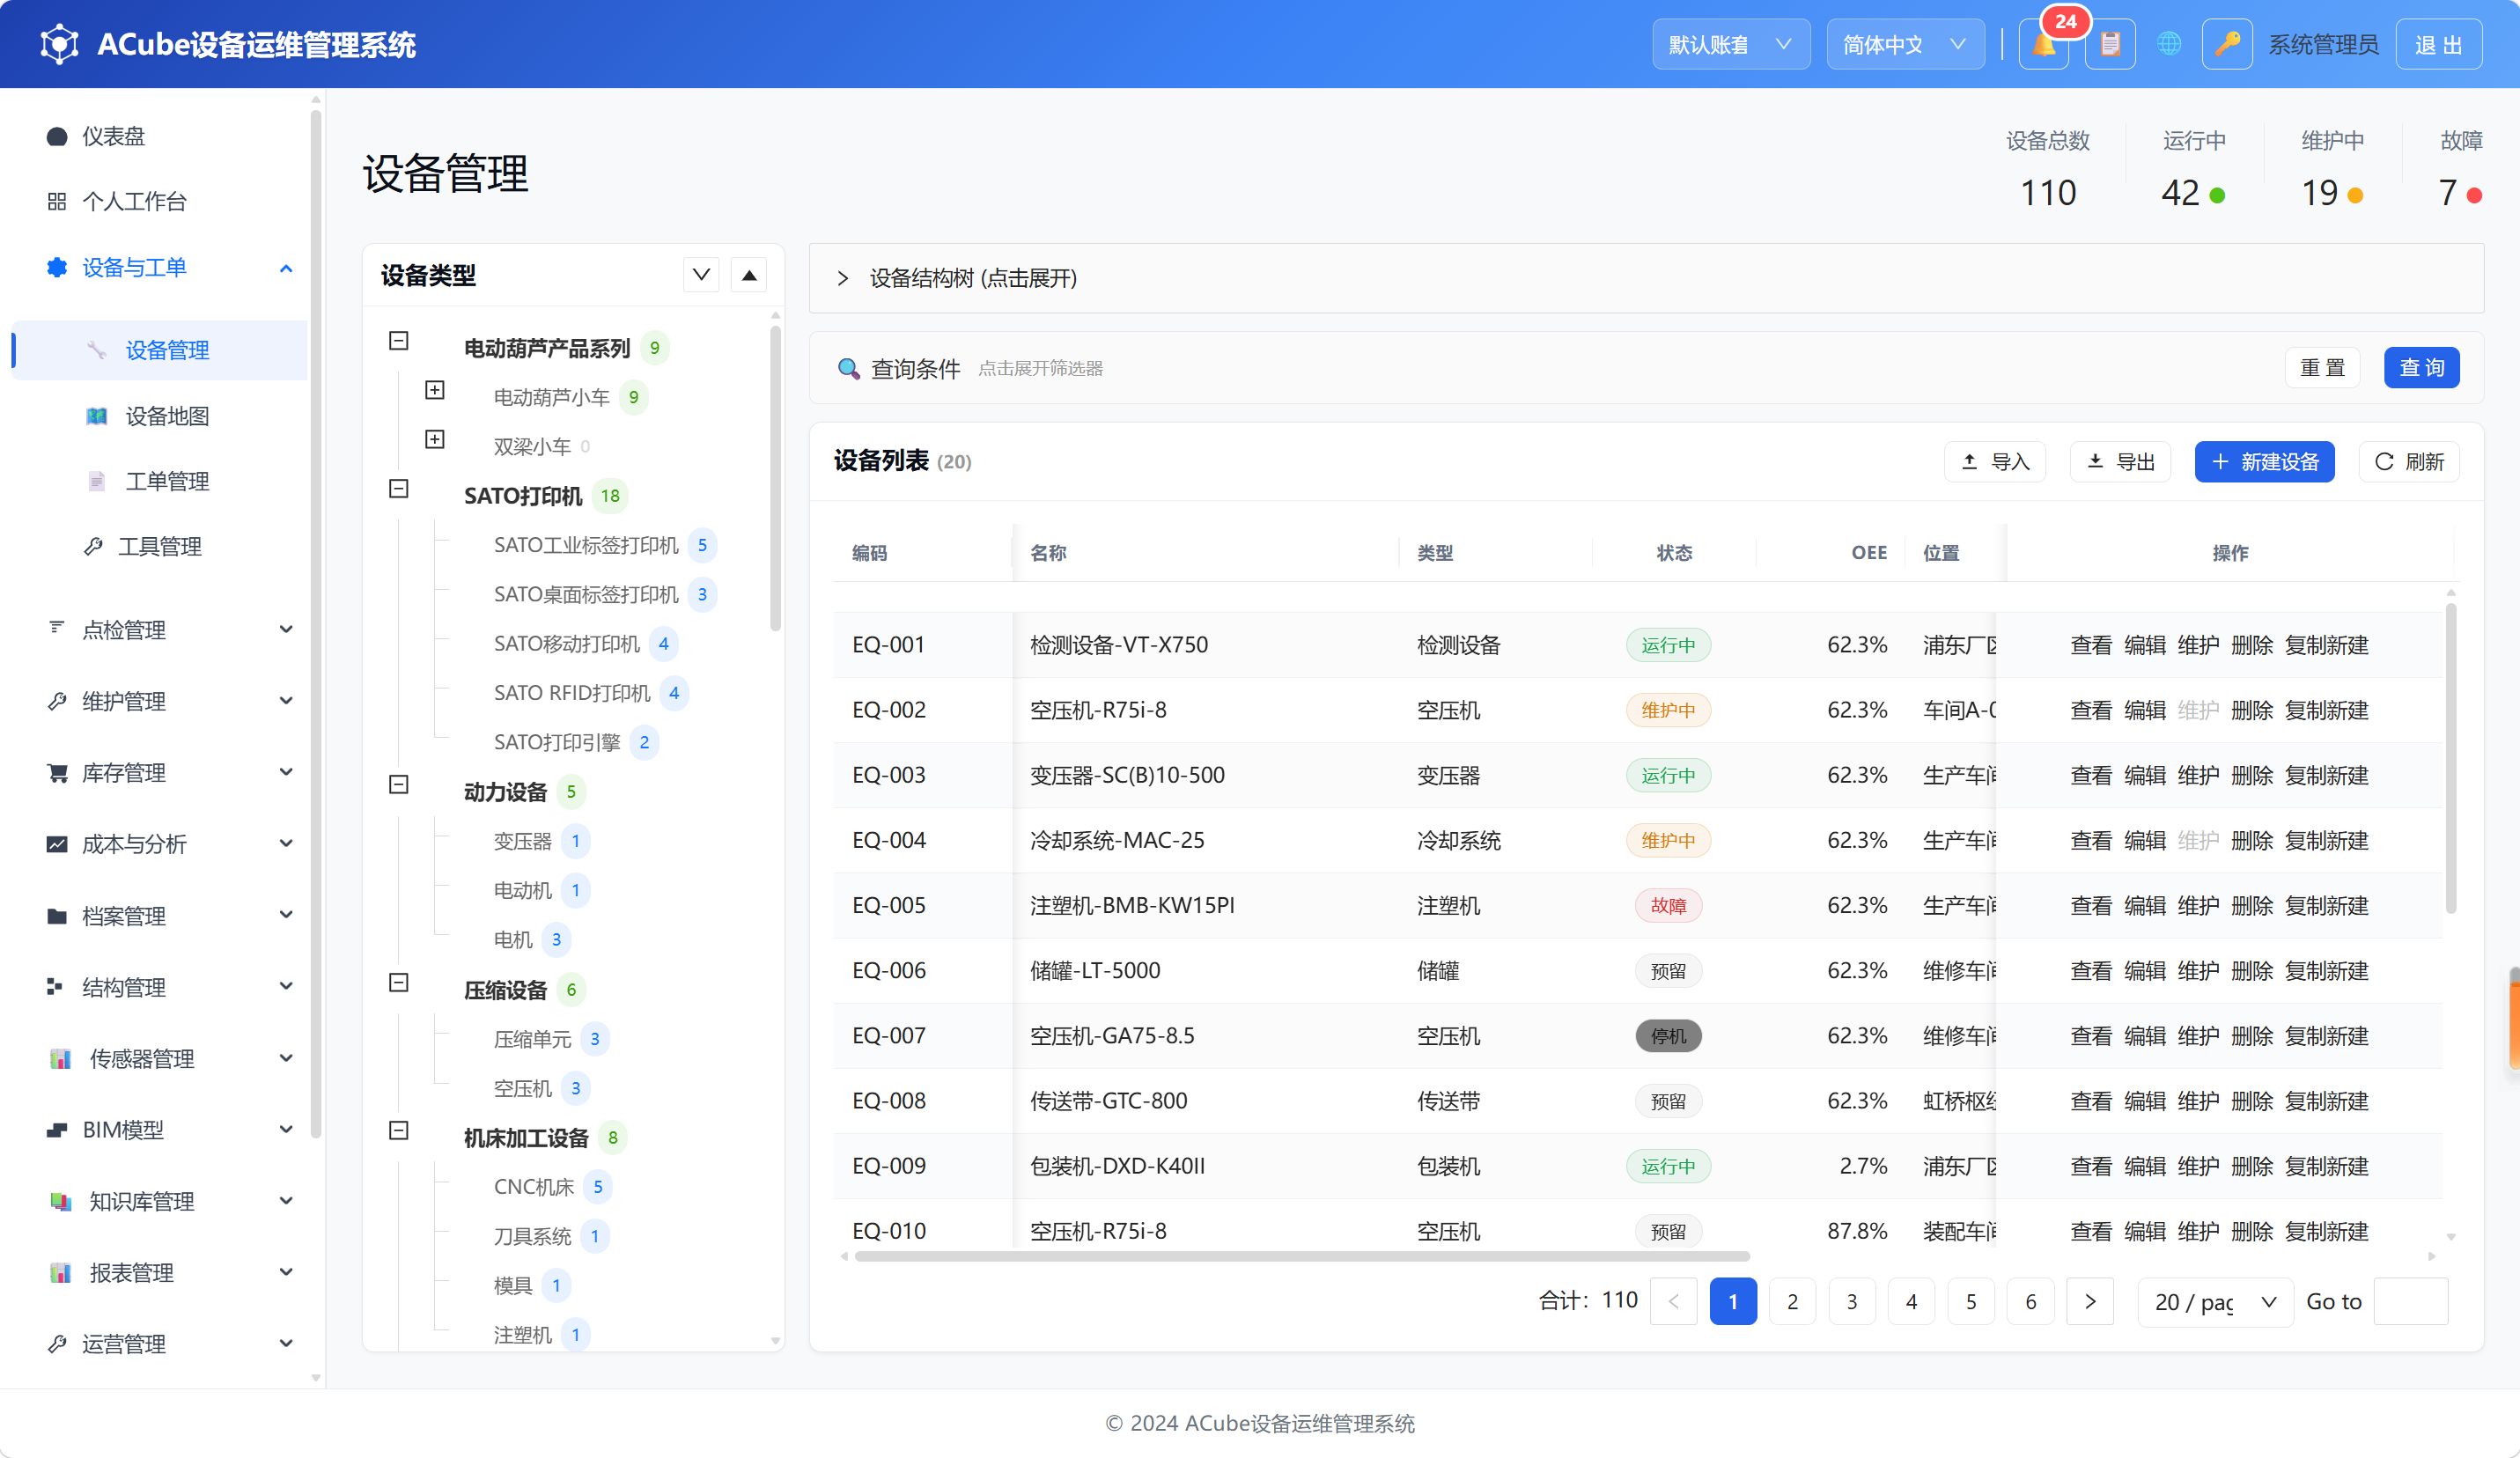Expand the 传感器管理 sidebar menu
2520x1458 pixels.
click(x=160, y=1058)
